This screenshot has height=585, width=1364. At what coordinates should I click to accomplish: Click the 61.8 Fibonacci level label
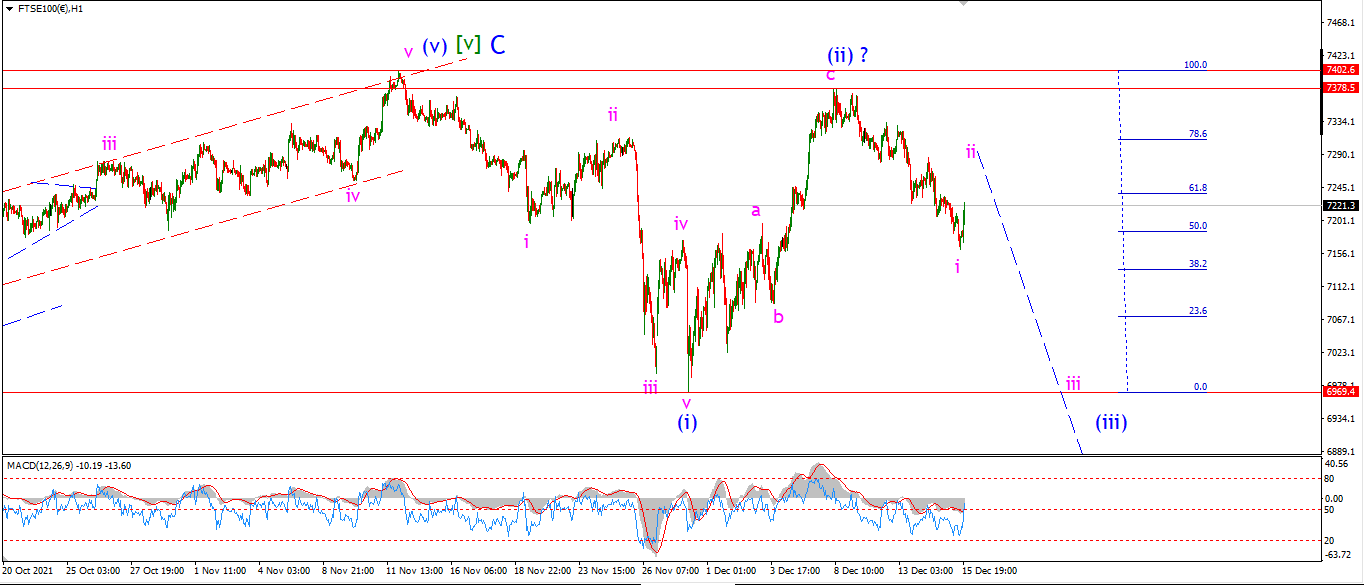(1197, 187)
